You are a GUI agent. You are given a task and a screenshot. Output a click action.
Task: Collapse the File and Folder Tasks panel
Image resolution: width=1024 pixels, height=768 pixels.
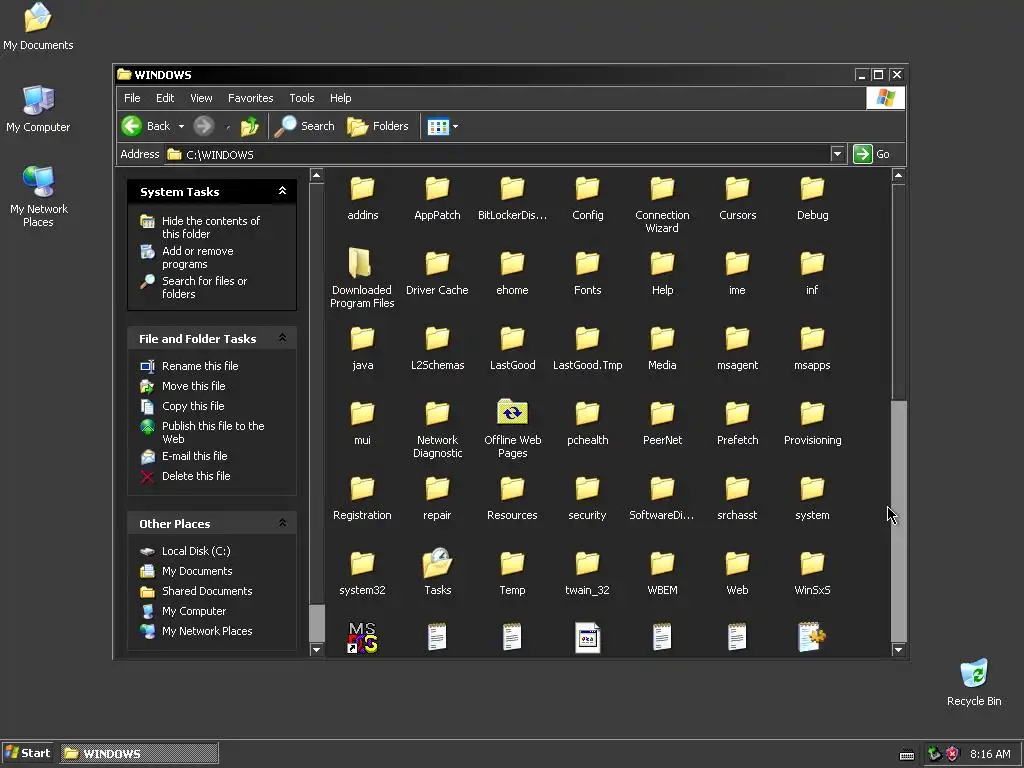[x=282, y=338]
